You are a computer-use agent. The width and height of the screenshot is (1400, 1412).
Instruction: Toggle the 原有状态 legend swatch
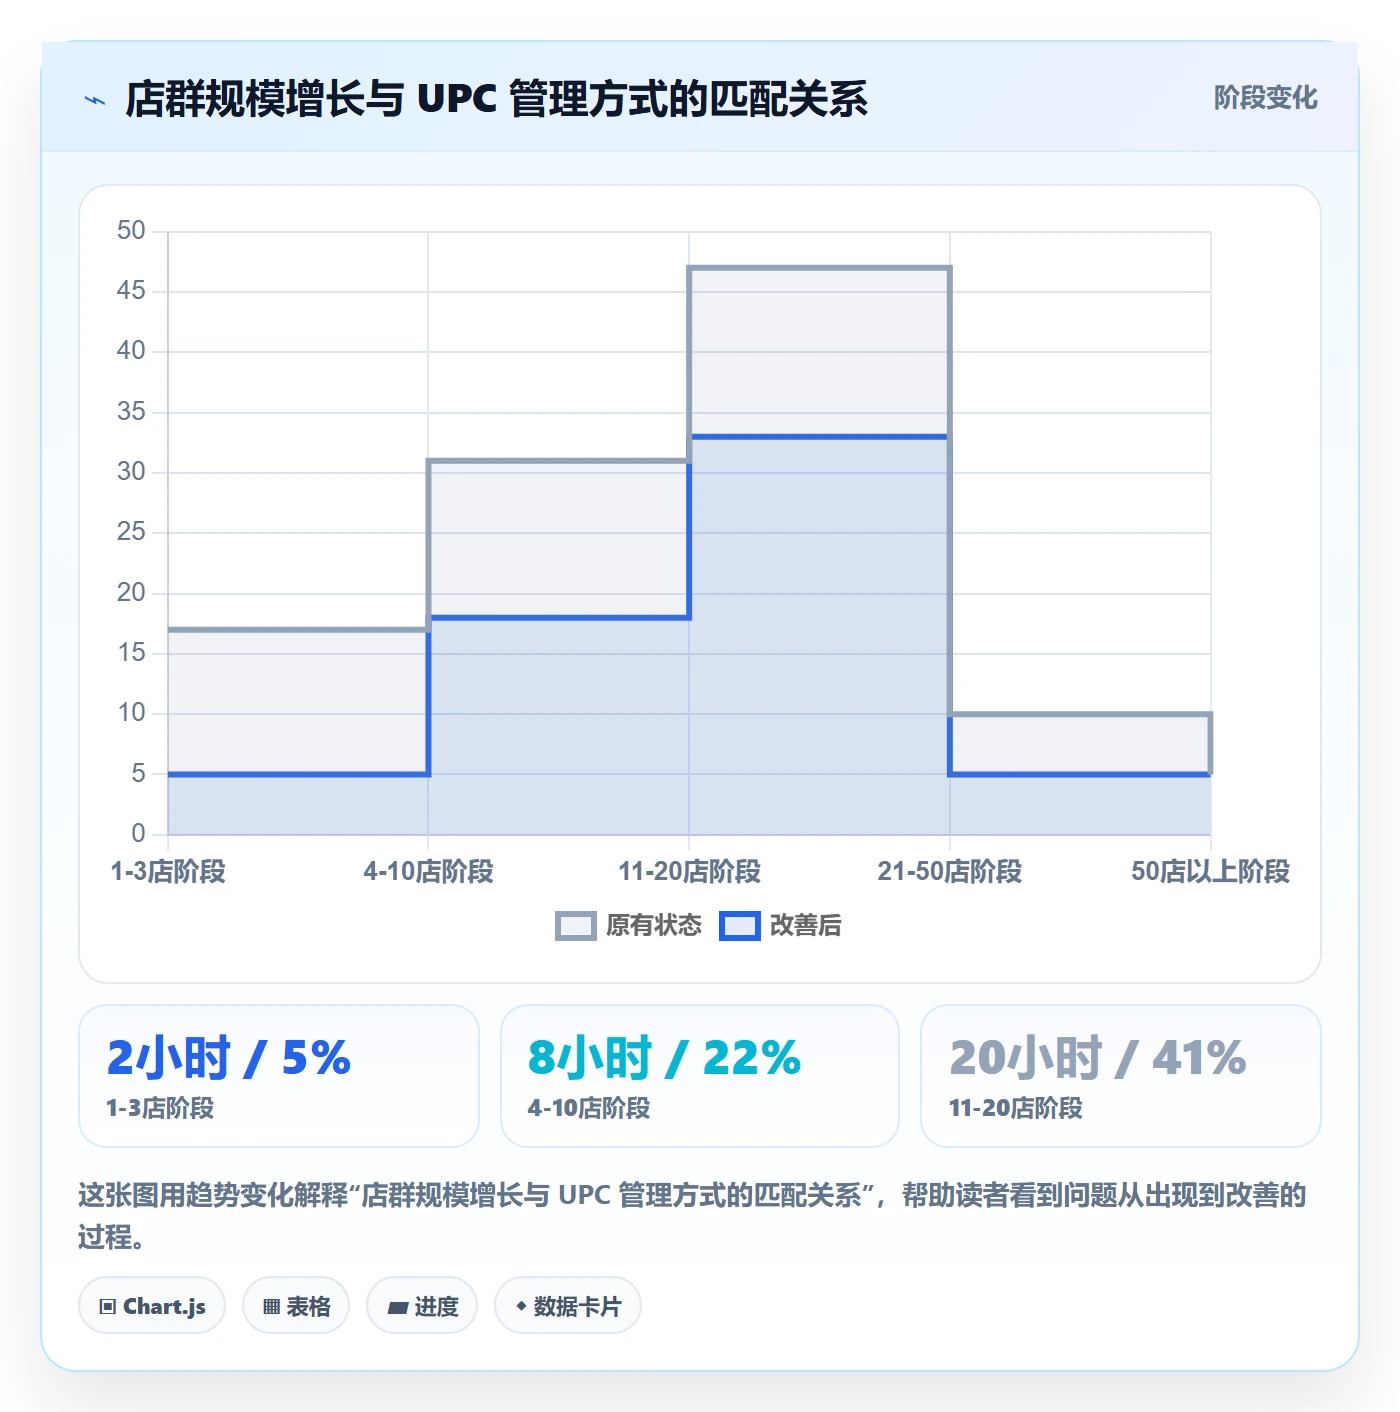coord(575,926)
